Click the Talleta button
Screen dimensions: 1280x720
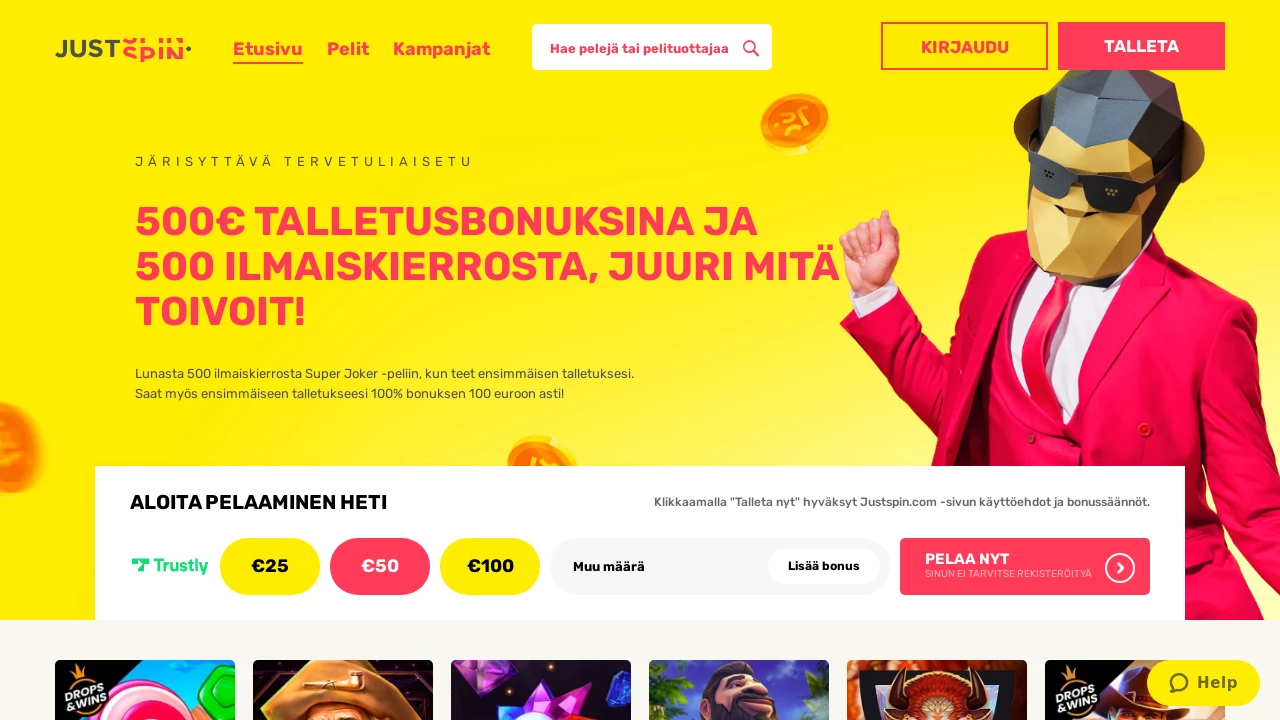point(1141,46)
